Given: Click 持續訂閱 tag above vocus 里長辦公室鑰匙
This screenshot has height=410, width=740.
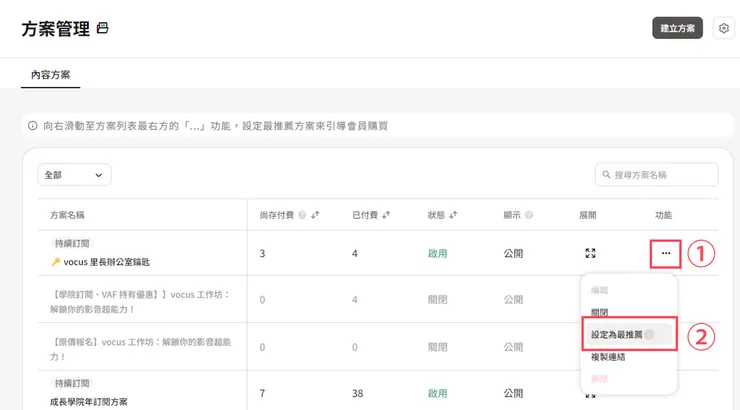Looking at the screenshot, I should tap(72, 243).
